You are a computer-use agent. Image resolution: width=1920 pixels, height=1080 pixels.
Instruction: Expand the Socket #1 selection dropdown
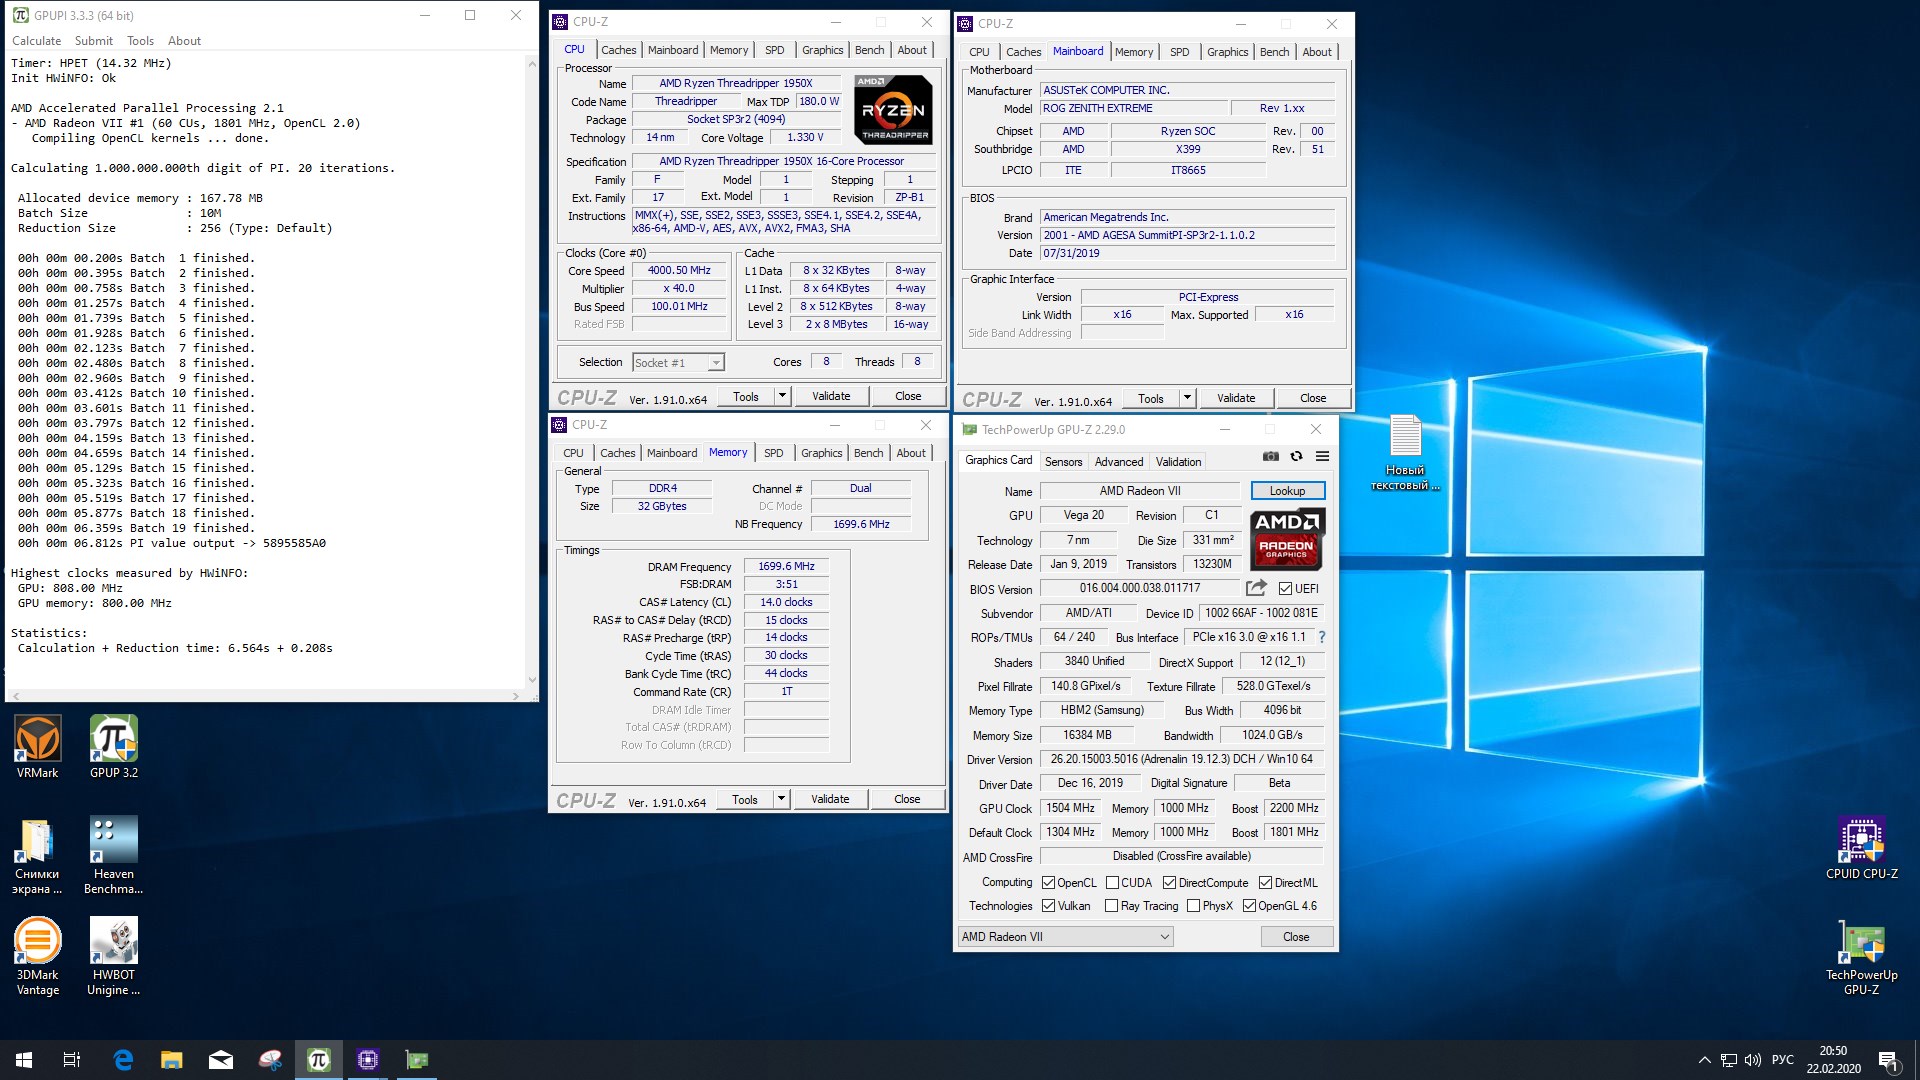(x=716, y=363)
